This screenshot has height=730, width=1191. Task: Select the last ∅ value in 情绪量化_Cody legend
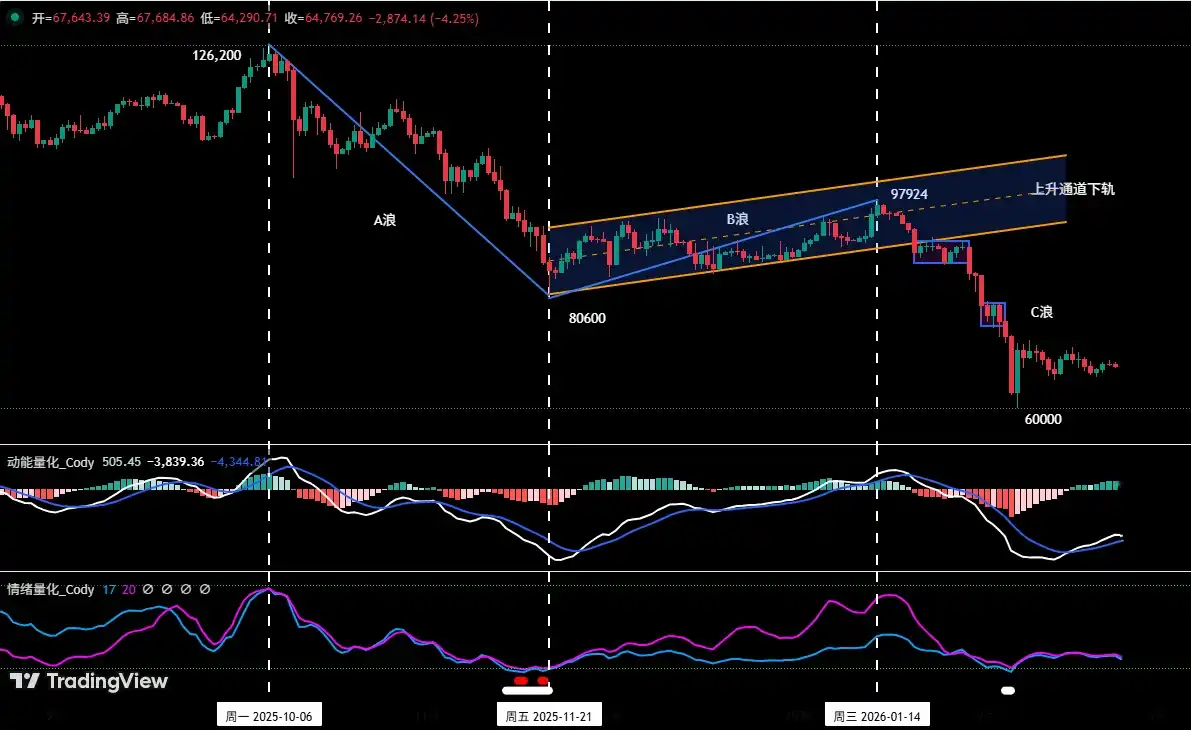point(205,590)
